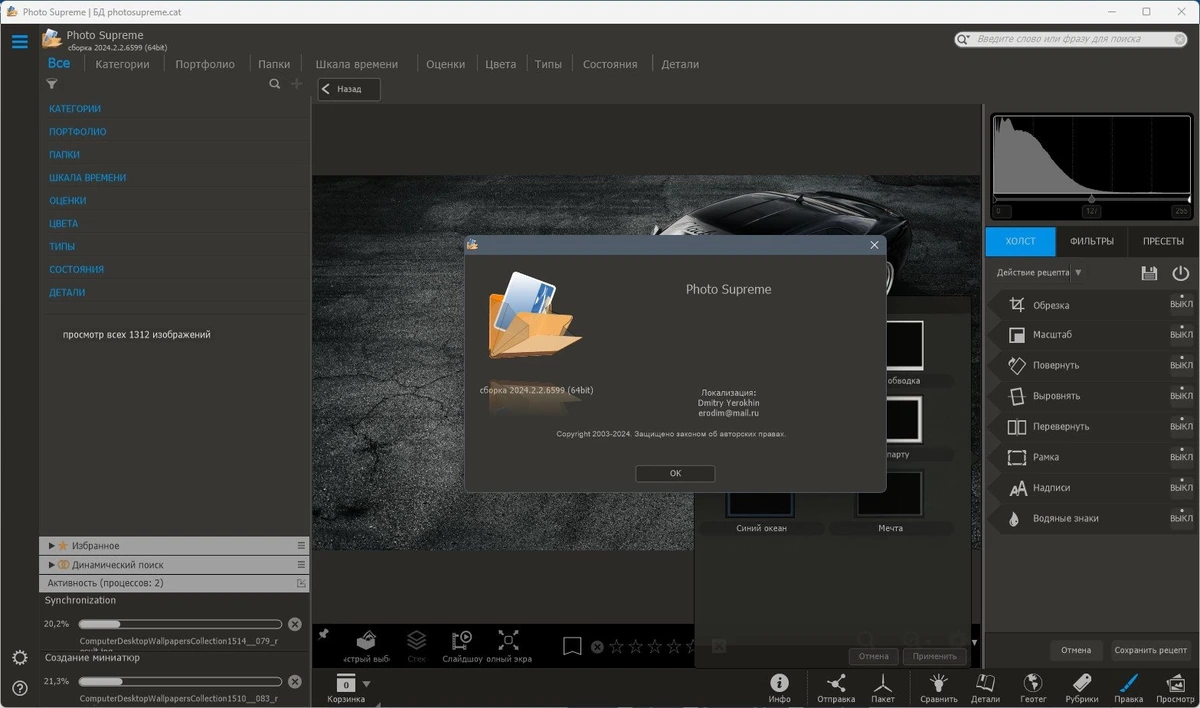The image size is (1200, 708).
Task: Cancel the Synchronization process
Action: point(294,624)
